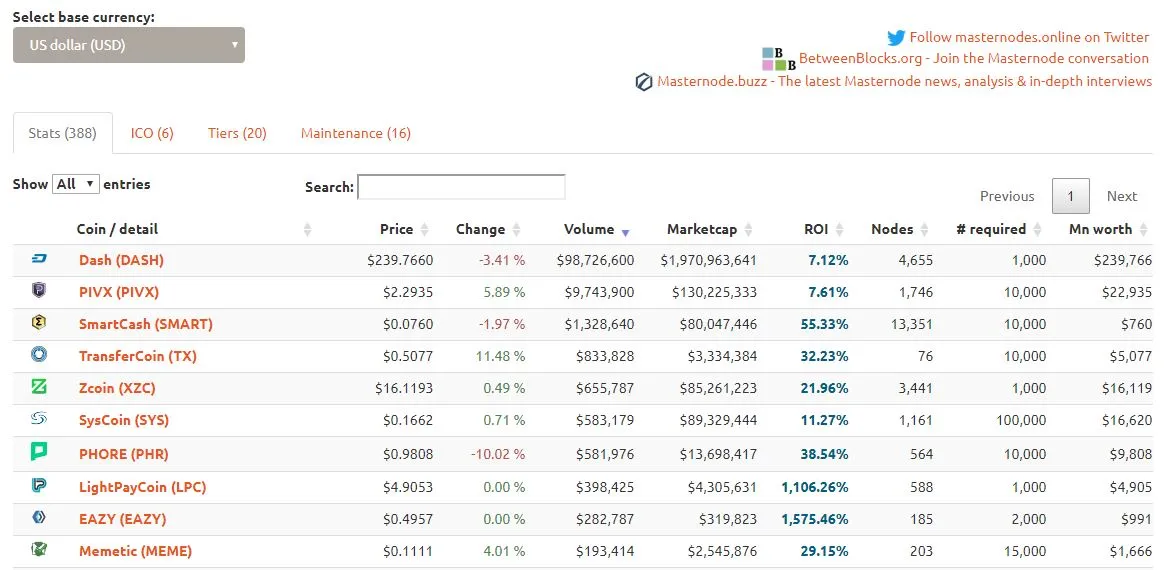Click Zcoin marketcap $85,261,223
This screenshot has width=1171, height=570.
(x=718, y=389)
